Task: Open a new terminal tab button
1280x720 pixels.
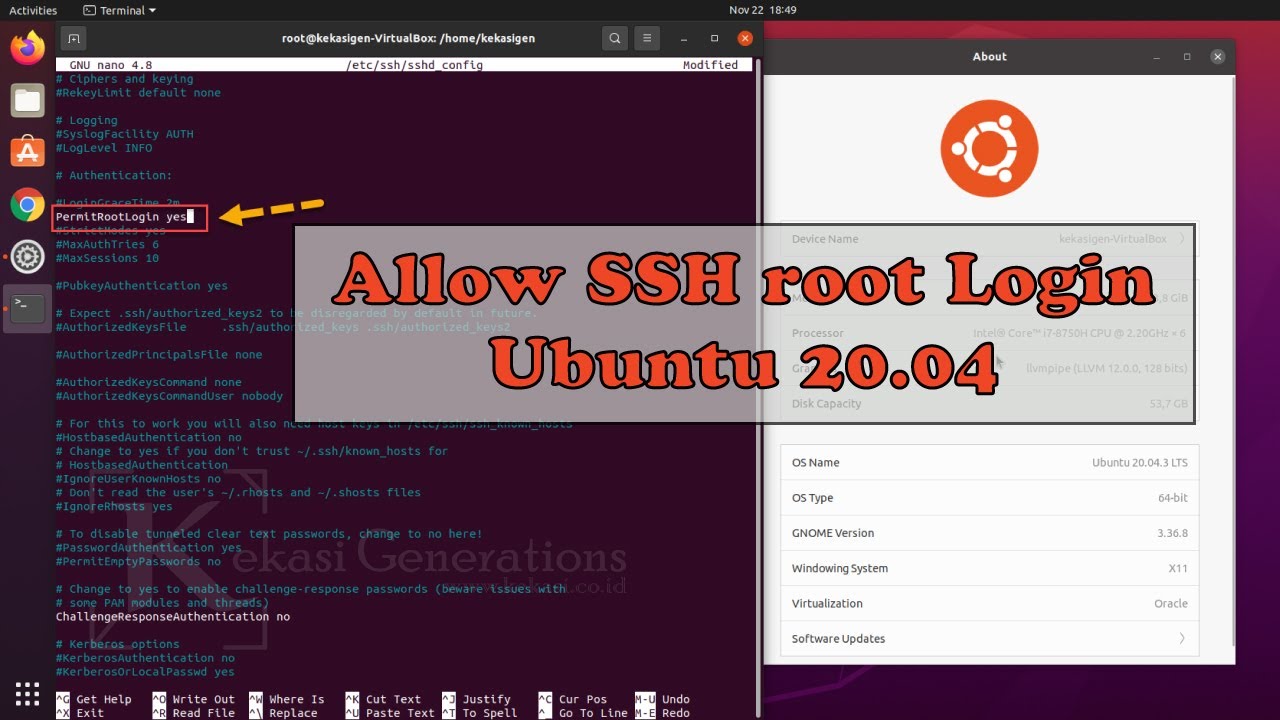Action: click(x=73, y=39)
